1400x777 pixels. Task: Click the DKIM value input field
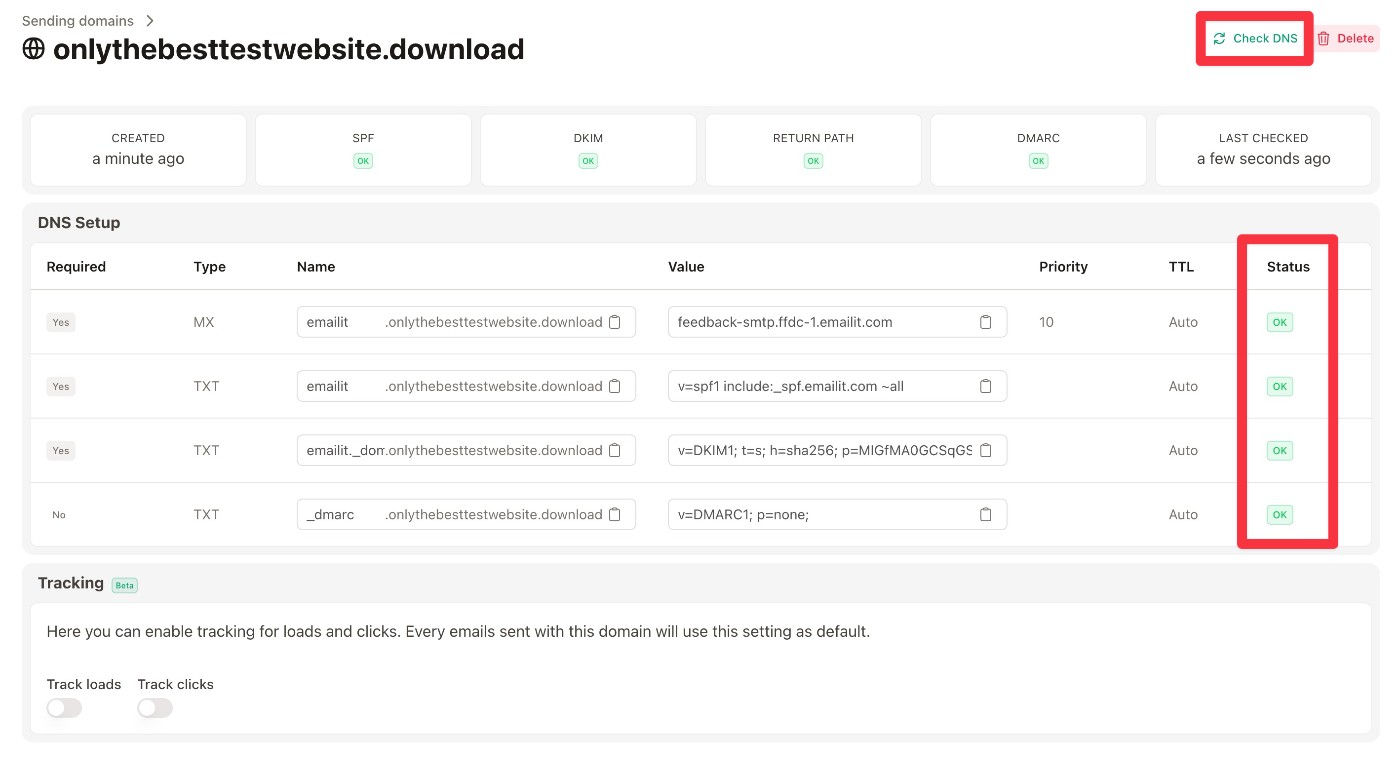pyautogui.click(x=820, y=450)
